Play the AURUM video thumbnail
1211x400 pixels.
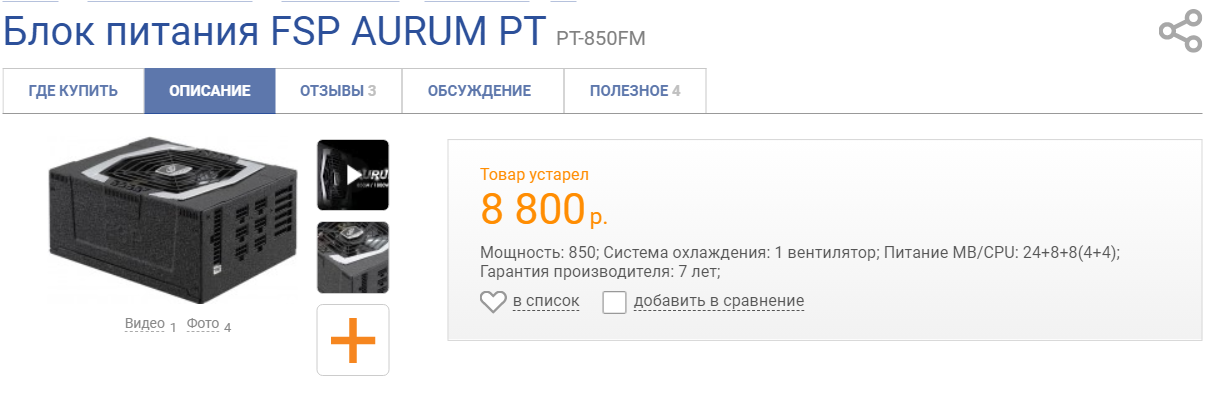[x=353, y=175]
